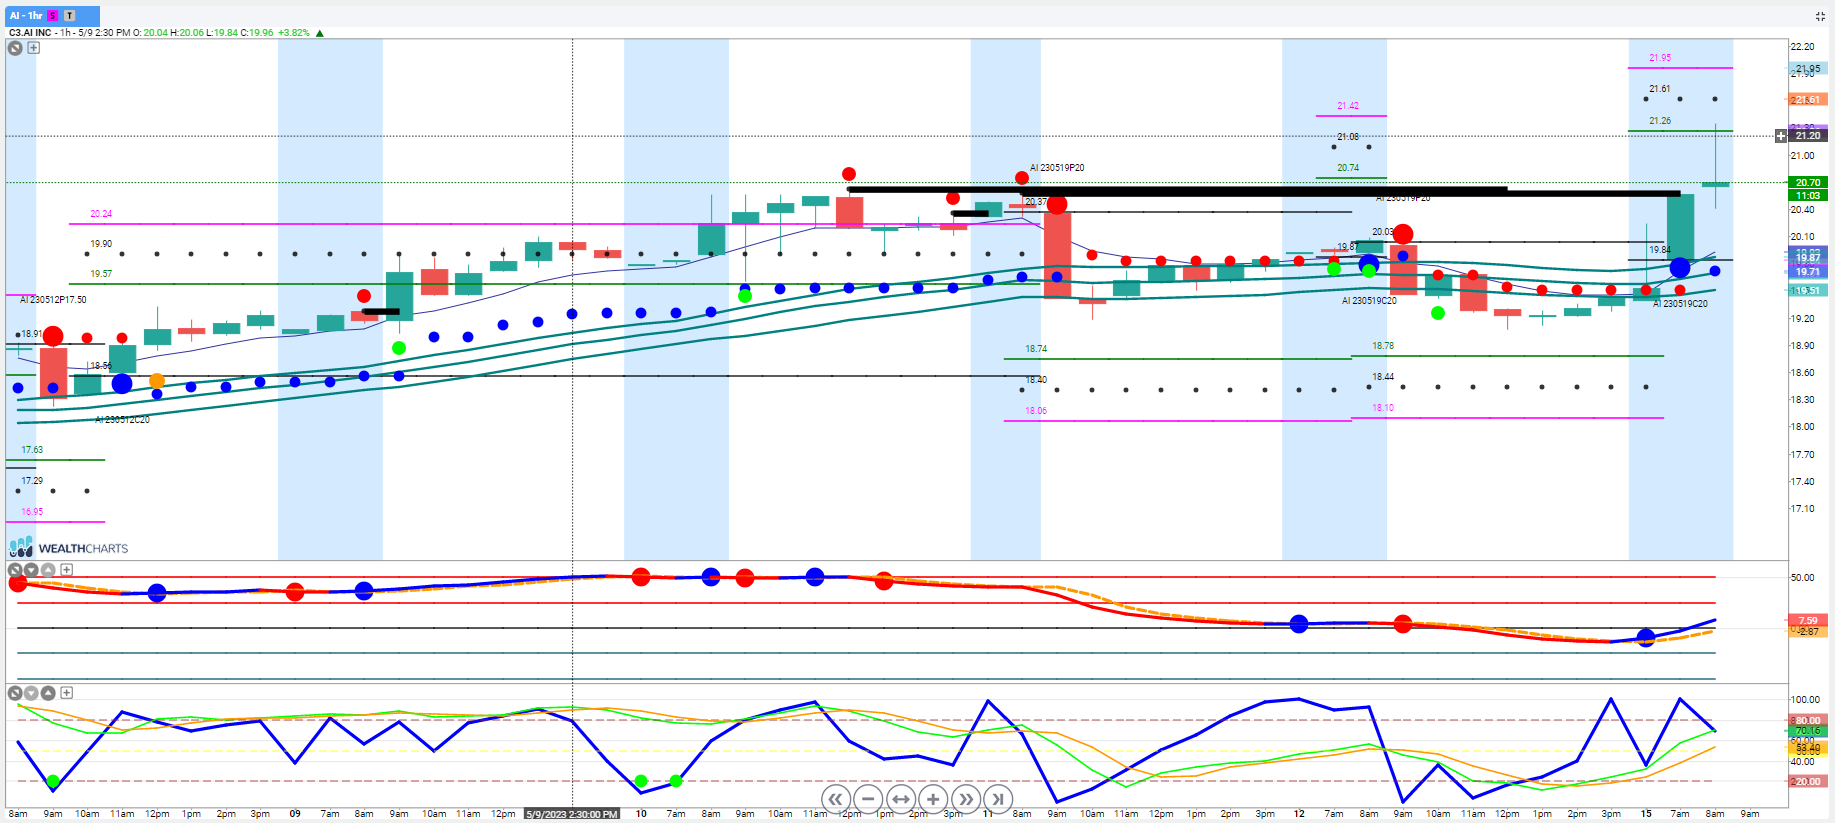Click the 7.59 indicator value label

tap(1808, 621)
